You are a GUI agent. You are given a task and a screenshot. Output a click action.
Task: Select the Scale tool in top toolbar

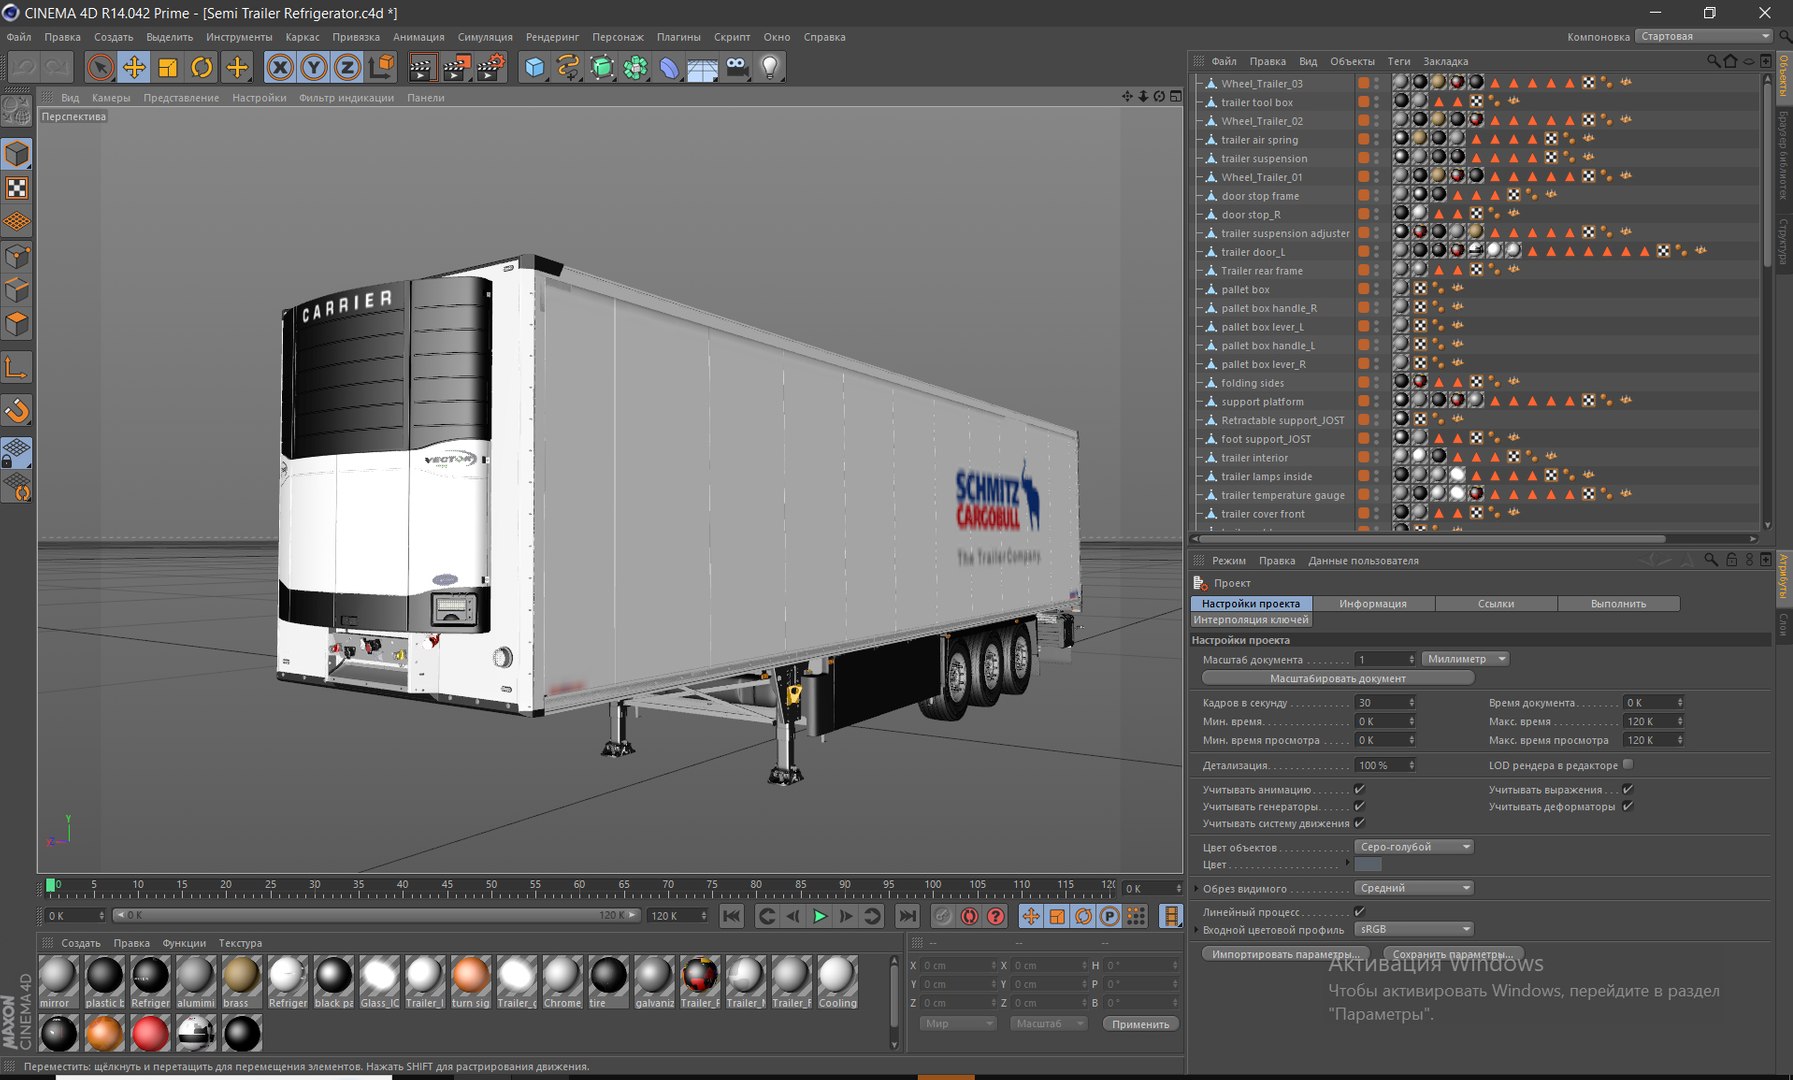coord(168,67)
